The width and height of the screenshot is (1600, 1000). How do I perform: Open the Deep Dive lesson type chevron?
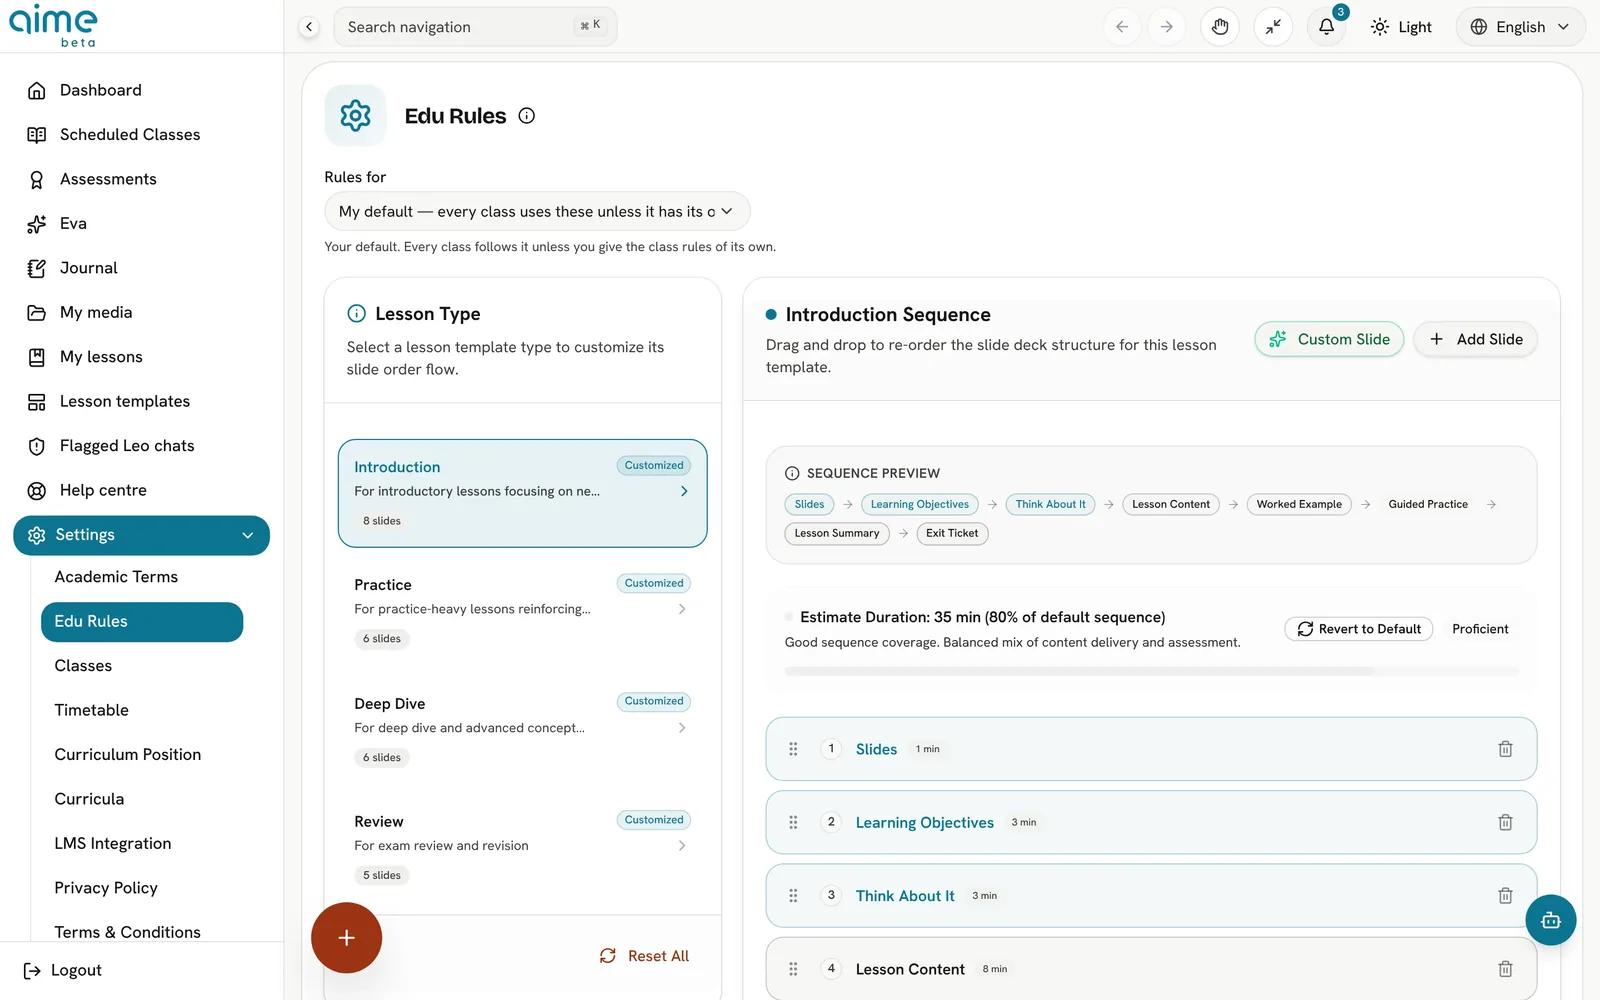click(682, 728)
